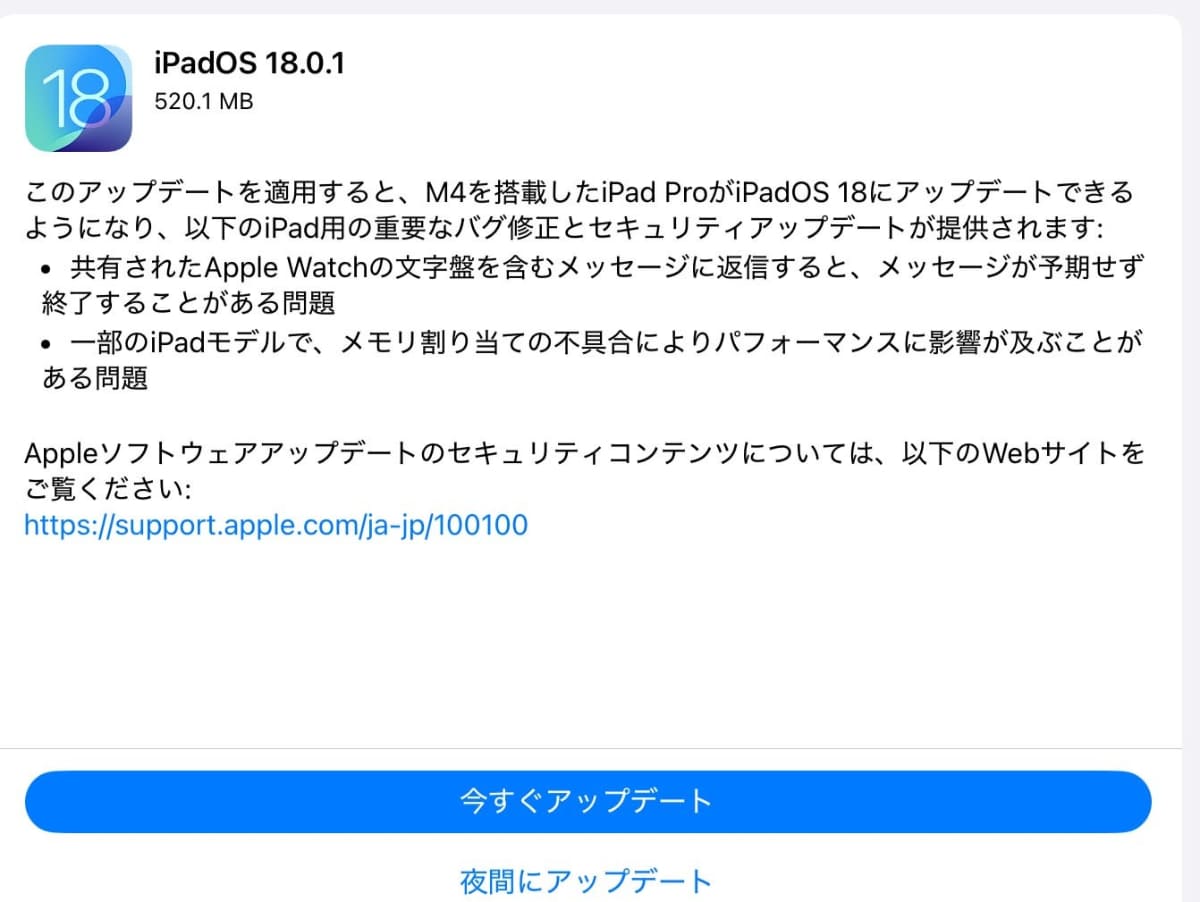Choose 夜間にアップデート option
Image resolution: width=1200 pixels, height=902 pixels.
[x=586, y=881]
